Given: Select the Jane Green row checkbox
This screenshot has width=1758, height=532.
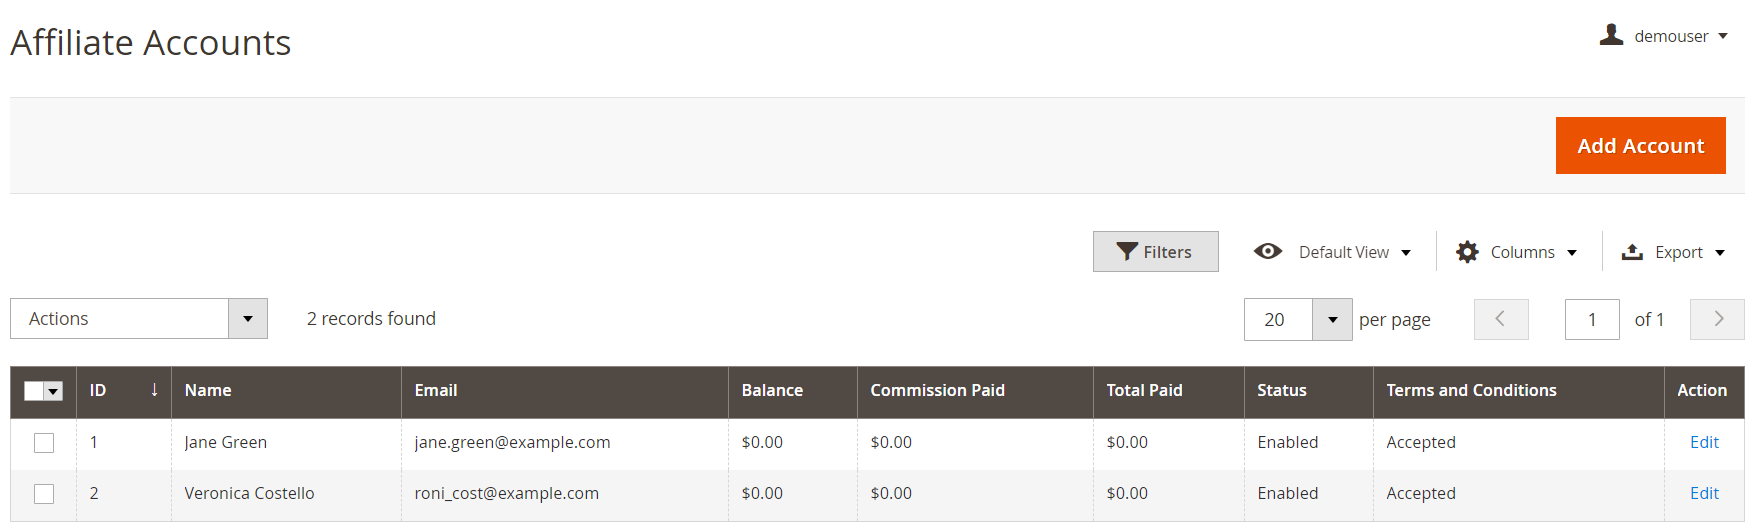Looking at the screenshot, I should point(44,443).
